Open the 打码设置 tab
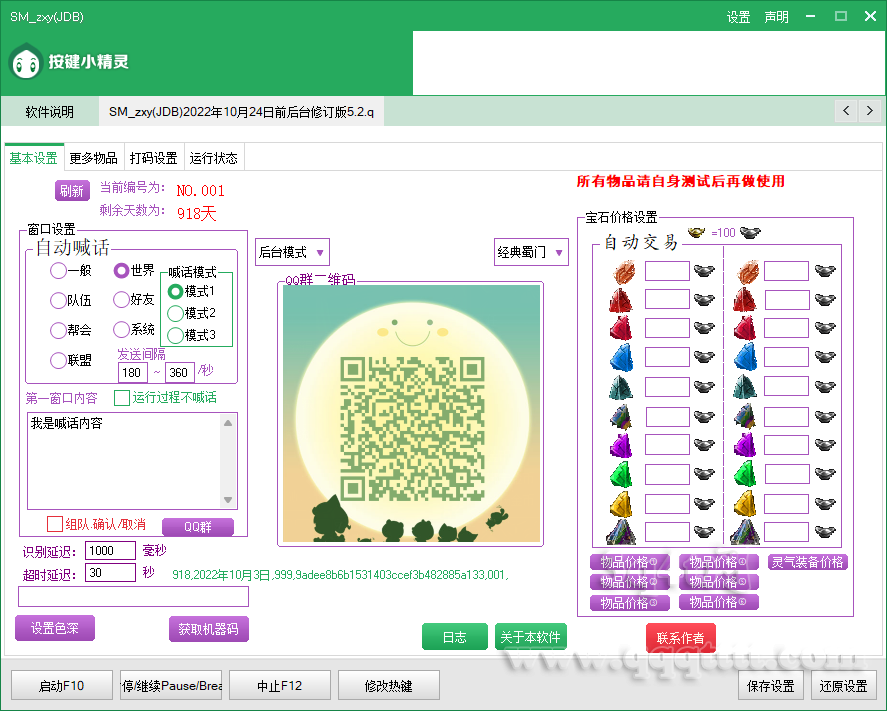 pos(153,158)
